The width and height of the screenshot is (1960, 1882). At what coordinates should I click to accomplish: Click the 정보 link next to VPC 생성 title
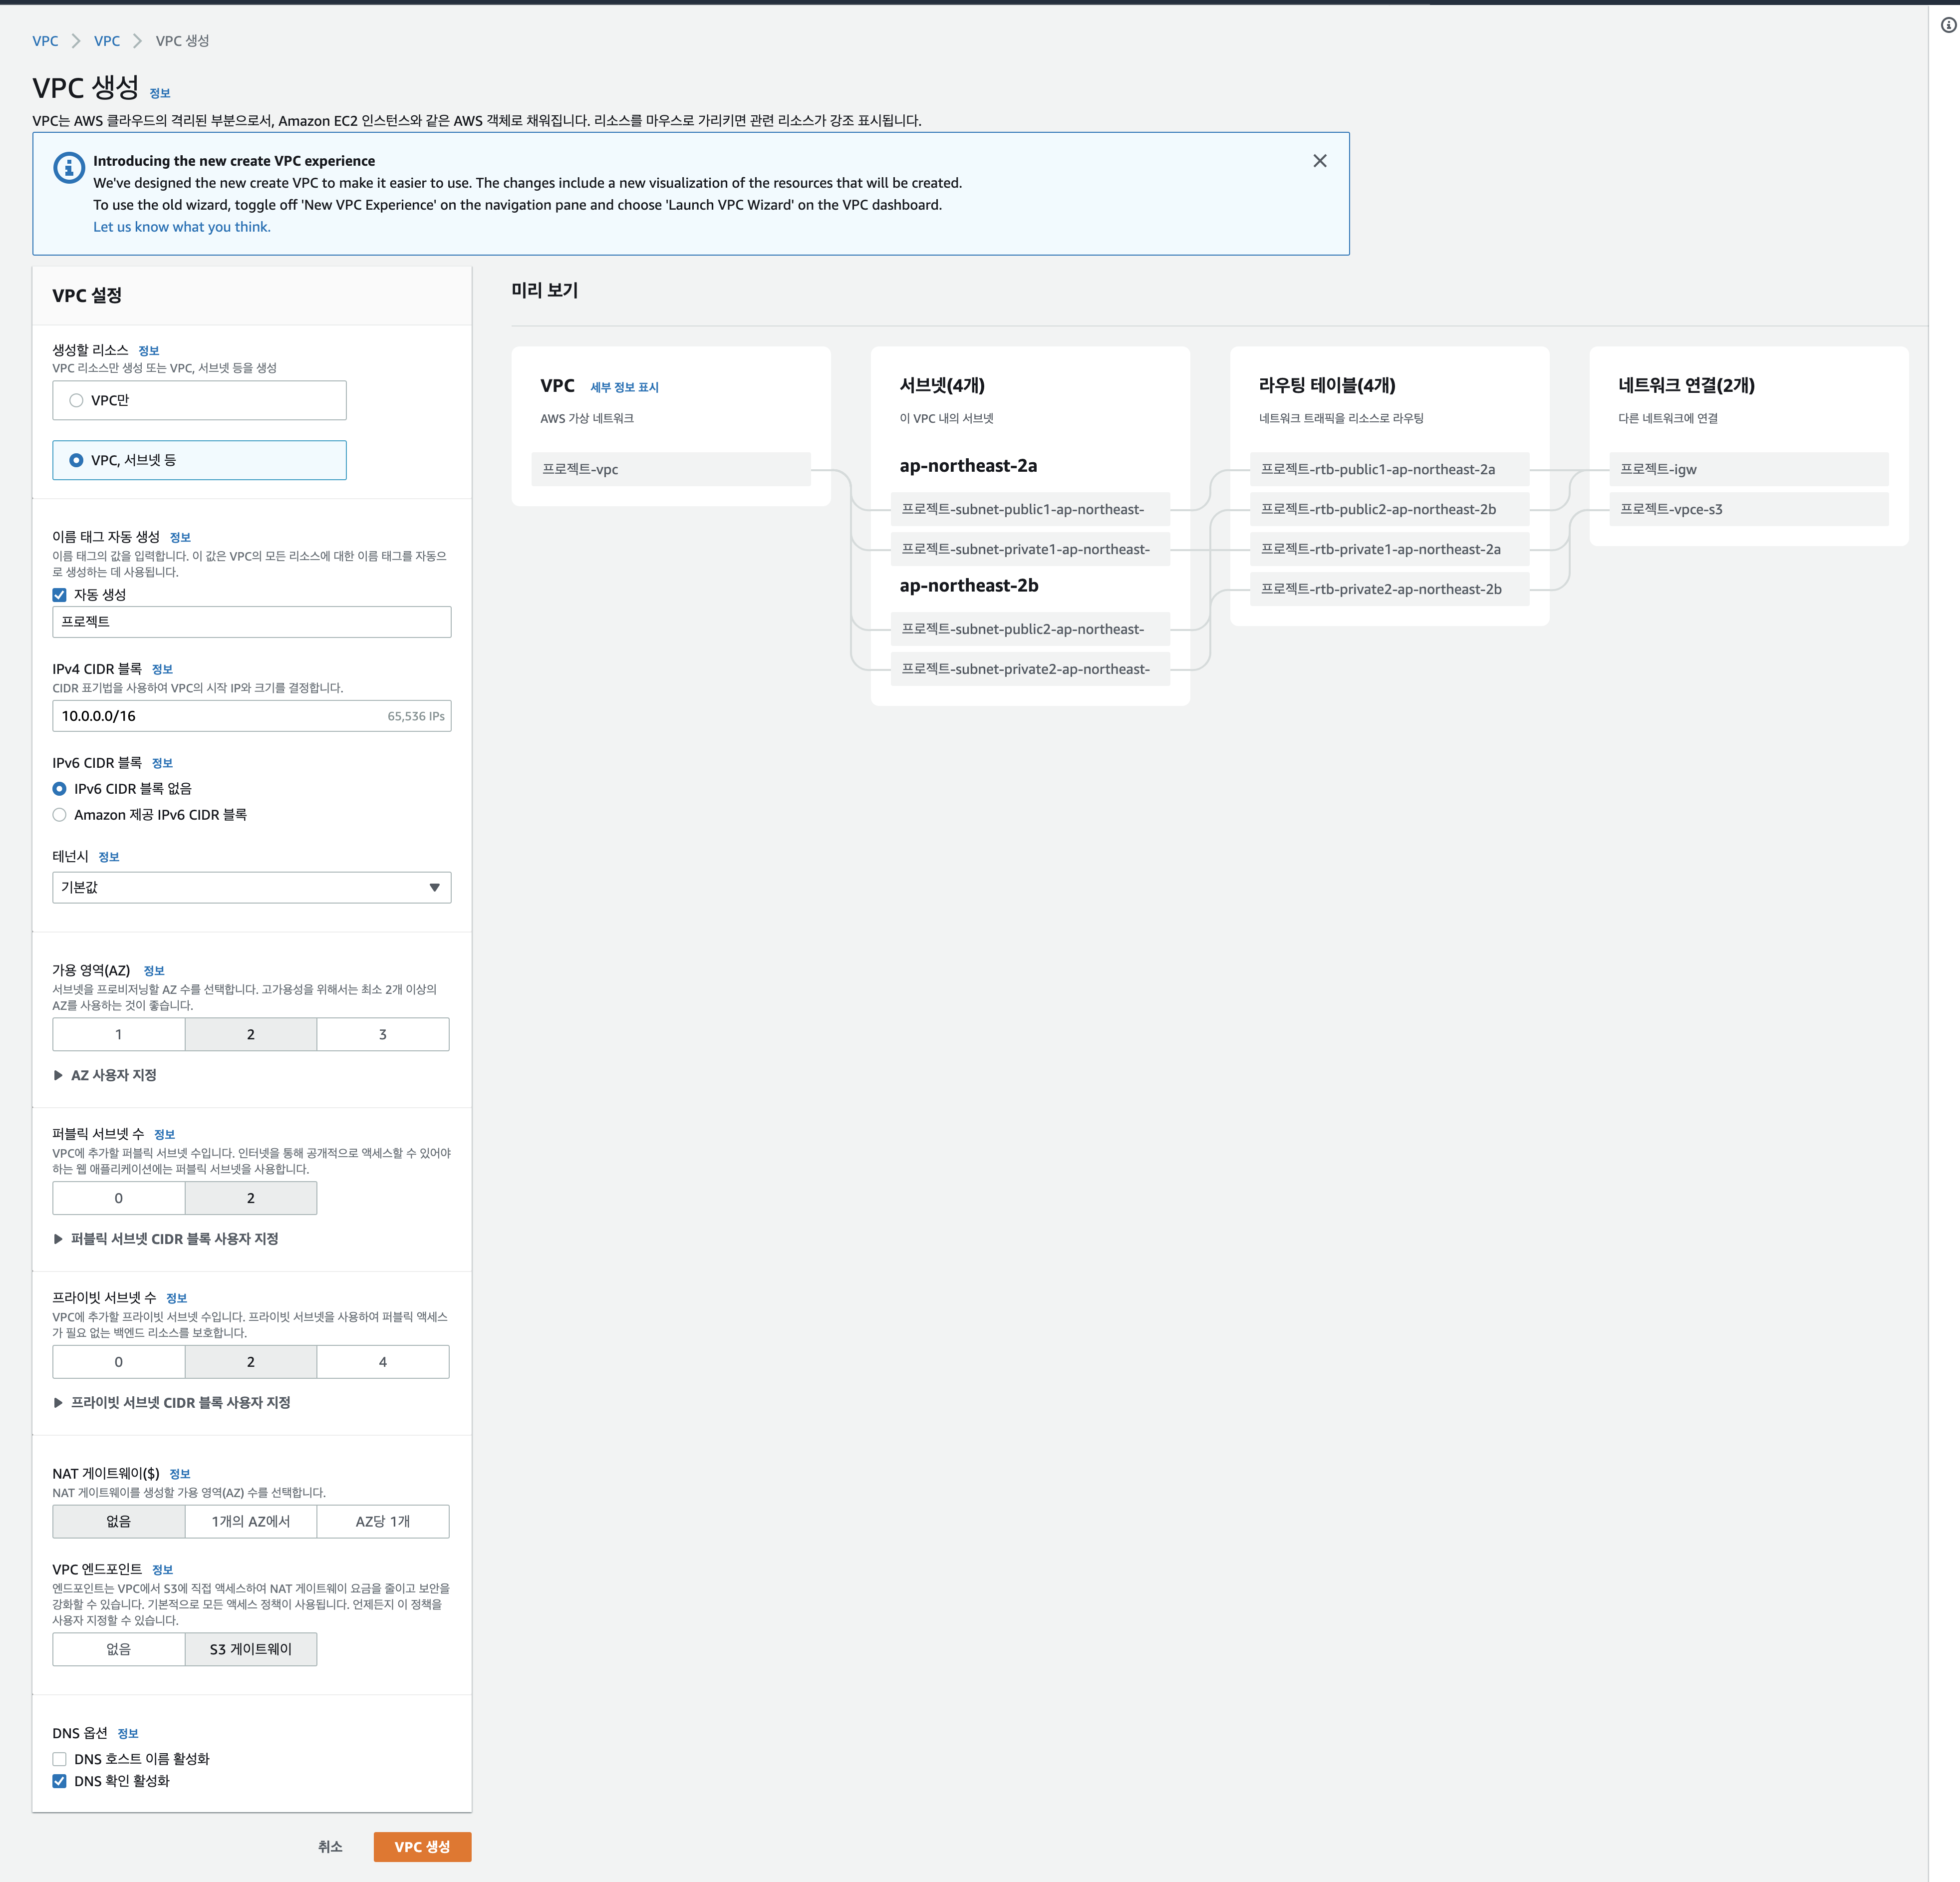[x=160, y=93]
